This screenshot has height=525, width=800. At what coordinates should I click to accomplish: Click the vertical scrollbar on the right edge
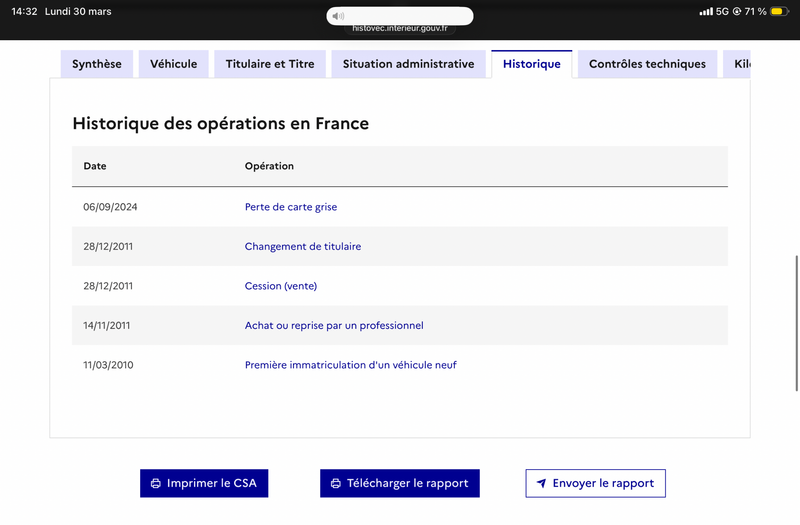pos(796,320)
